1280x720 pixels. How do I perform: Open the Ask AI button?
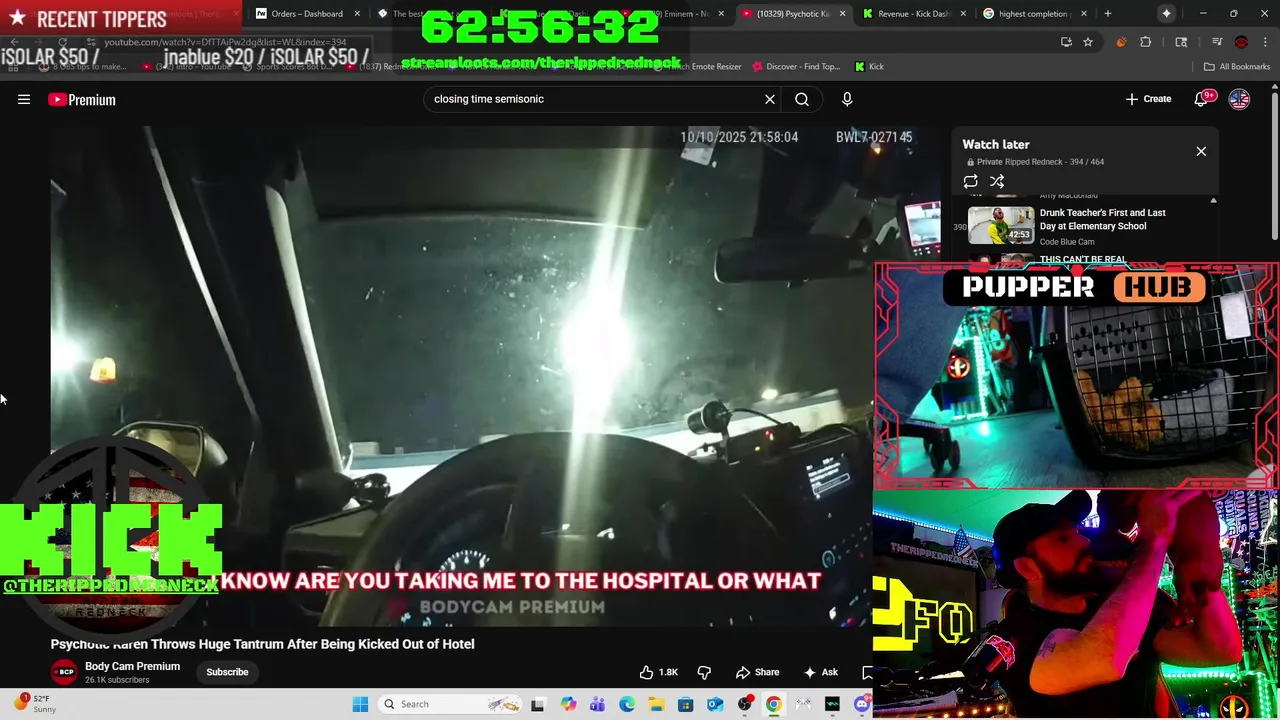click(821, 672)
